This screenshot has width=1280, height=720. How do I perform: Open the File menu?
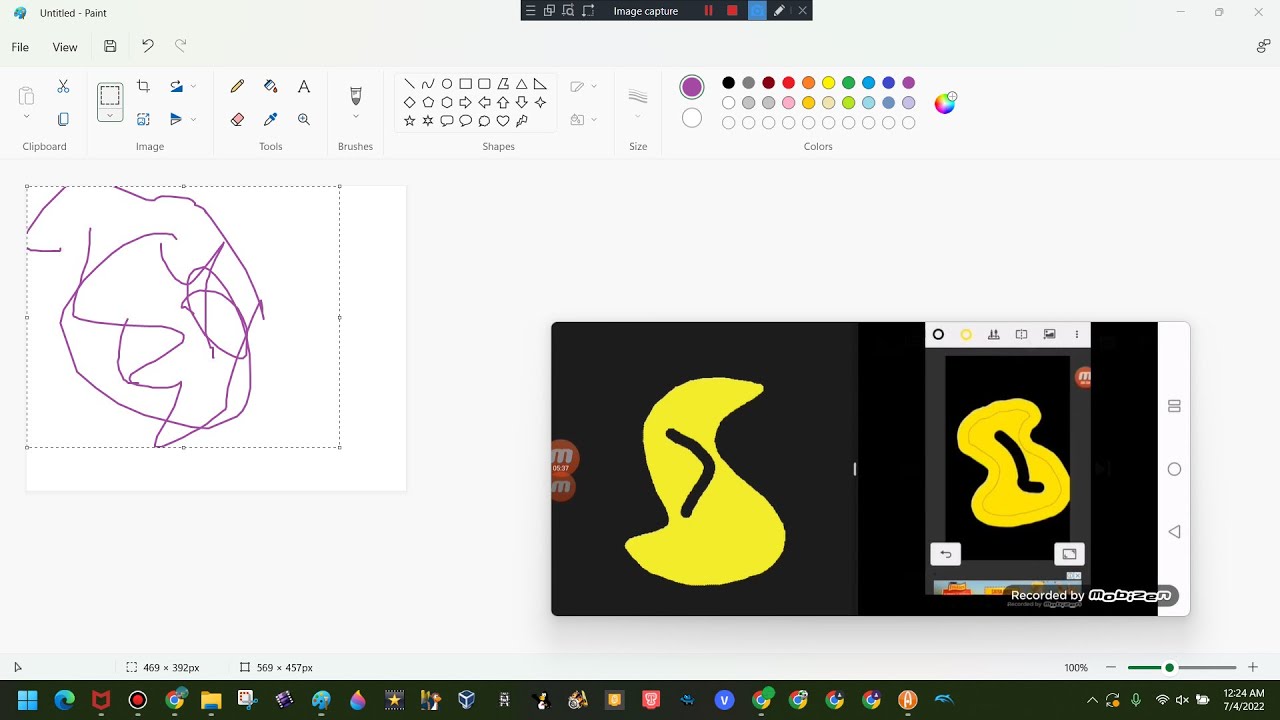tap(20, 47)
